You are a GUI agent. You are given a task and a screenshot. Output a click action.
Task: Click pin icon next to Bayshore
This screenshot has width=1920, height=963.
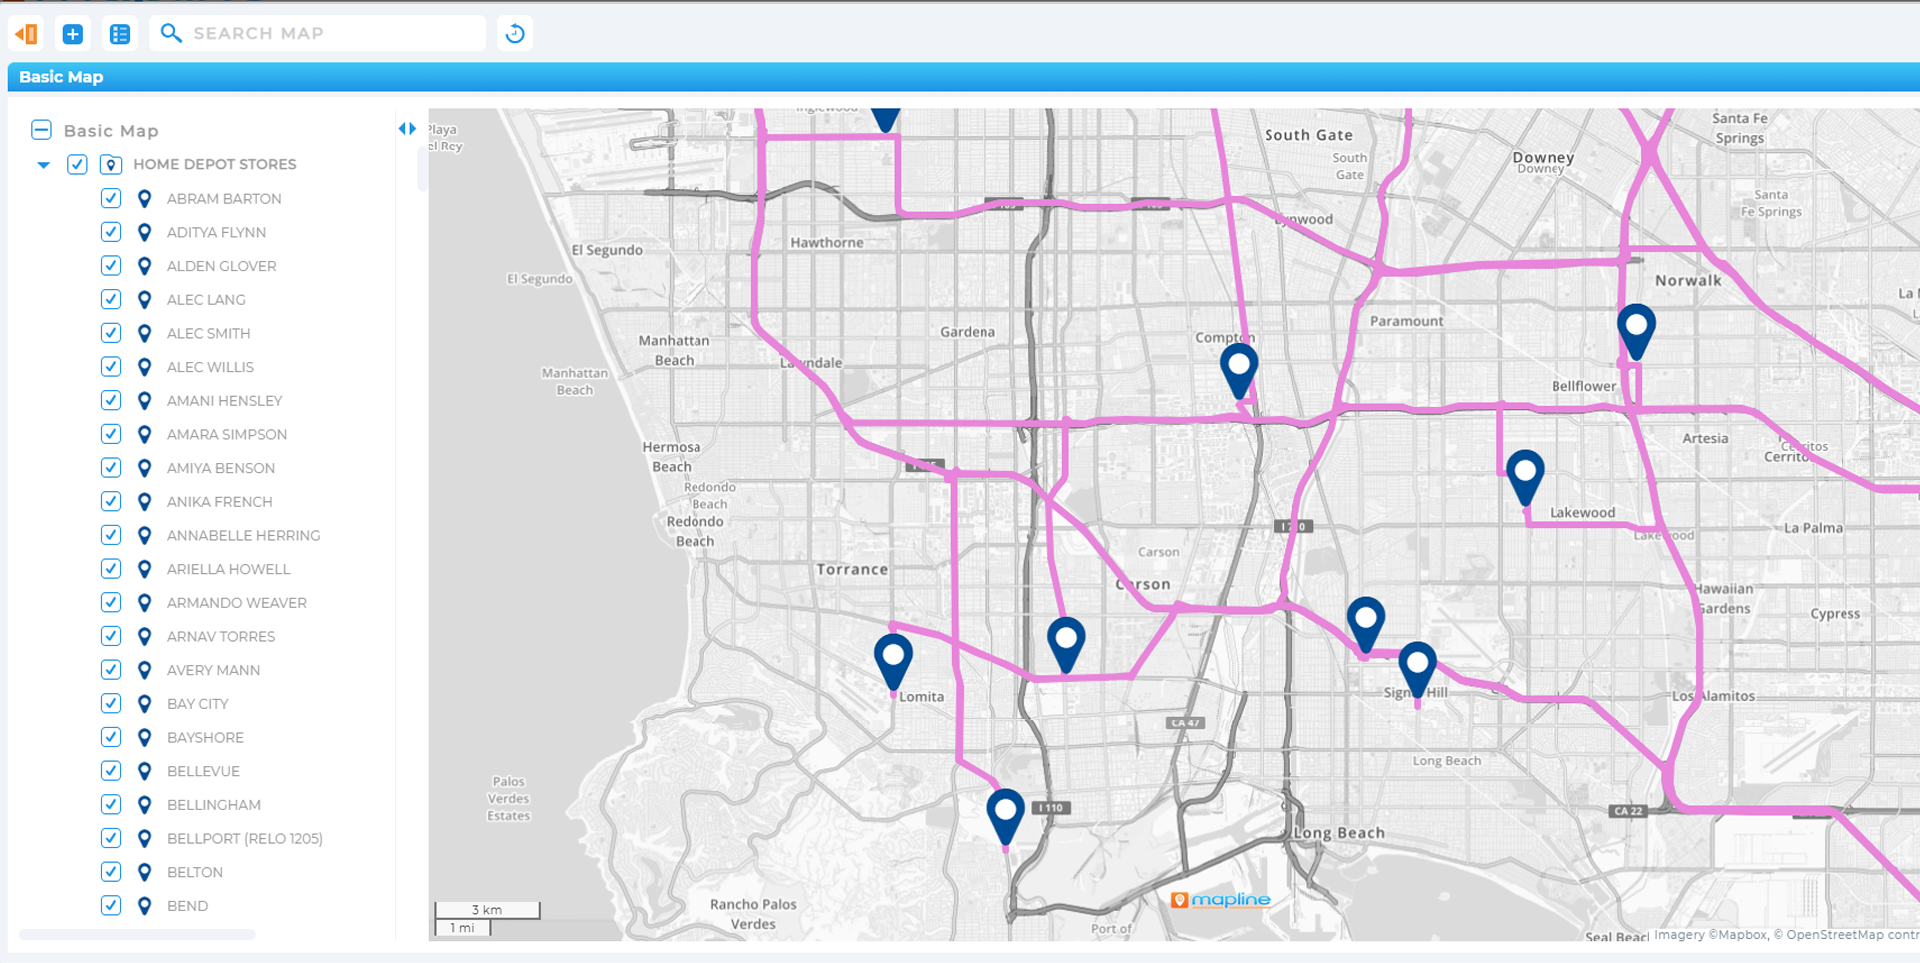click(x=144, y=737)
